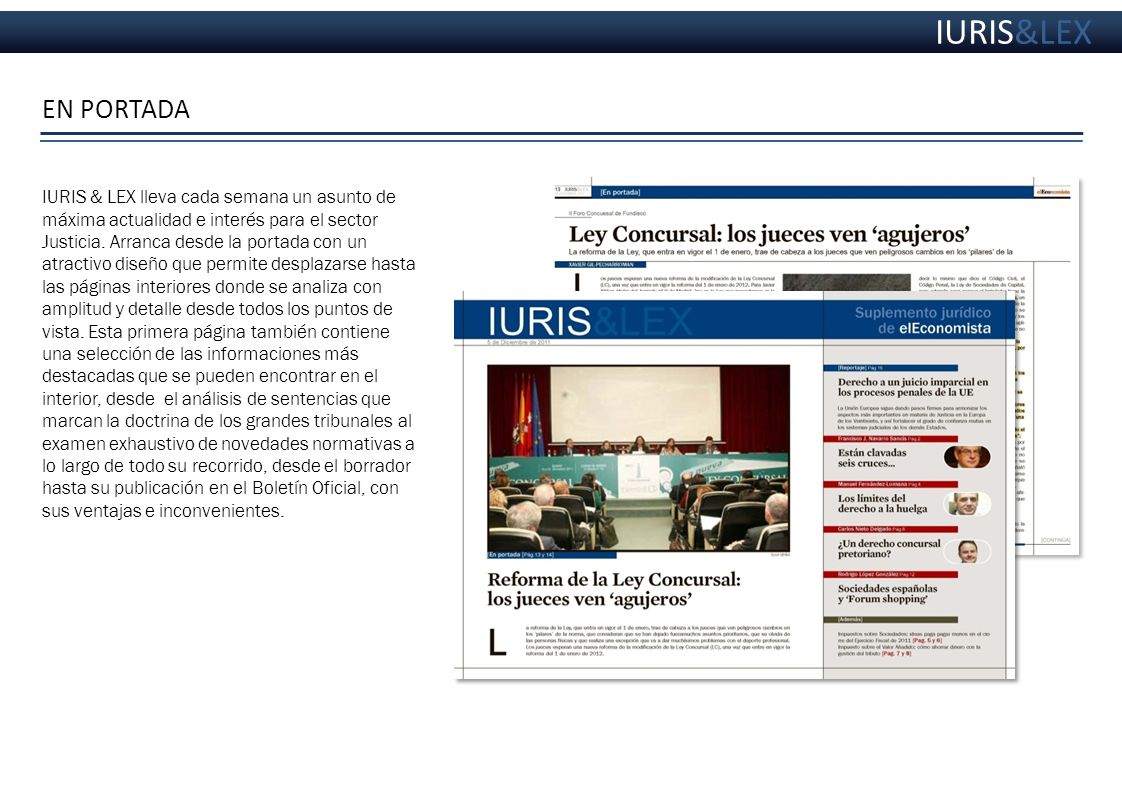This screenshot has width=1122, height=793.
Task: Open headline 'Reforma de la Ley Concursal'
Action: (x=614, y=589)
